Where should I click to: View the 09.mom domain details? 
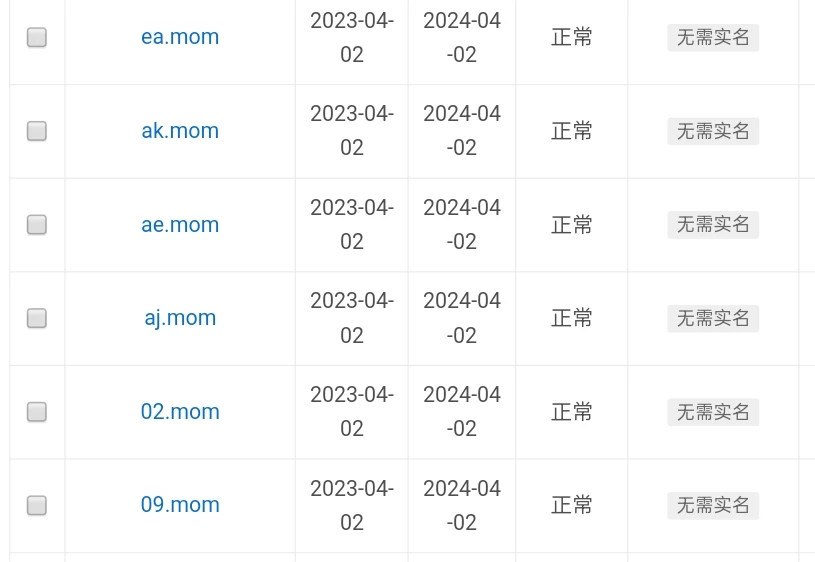coord(180,505)
